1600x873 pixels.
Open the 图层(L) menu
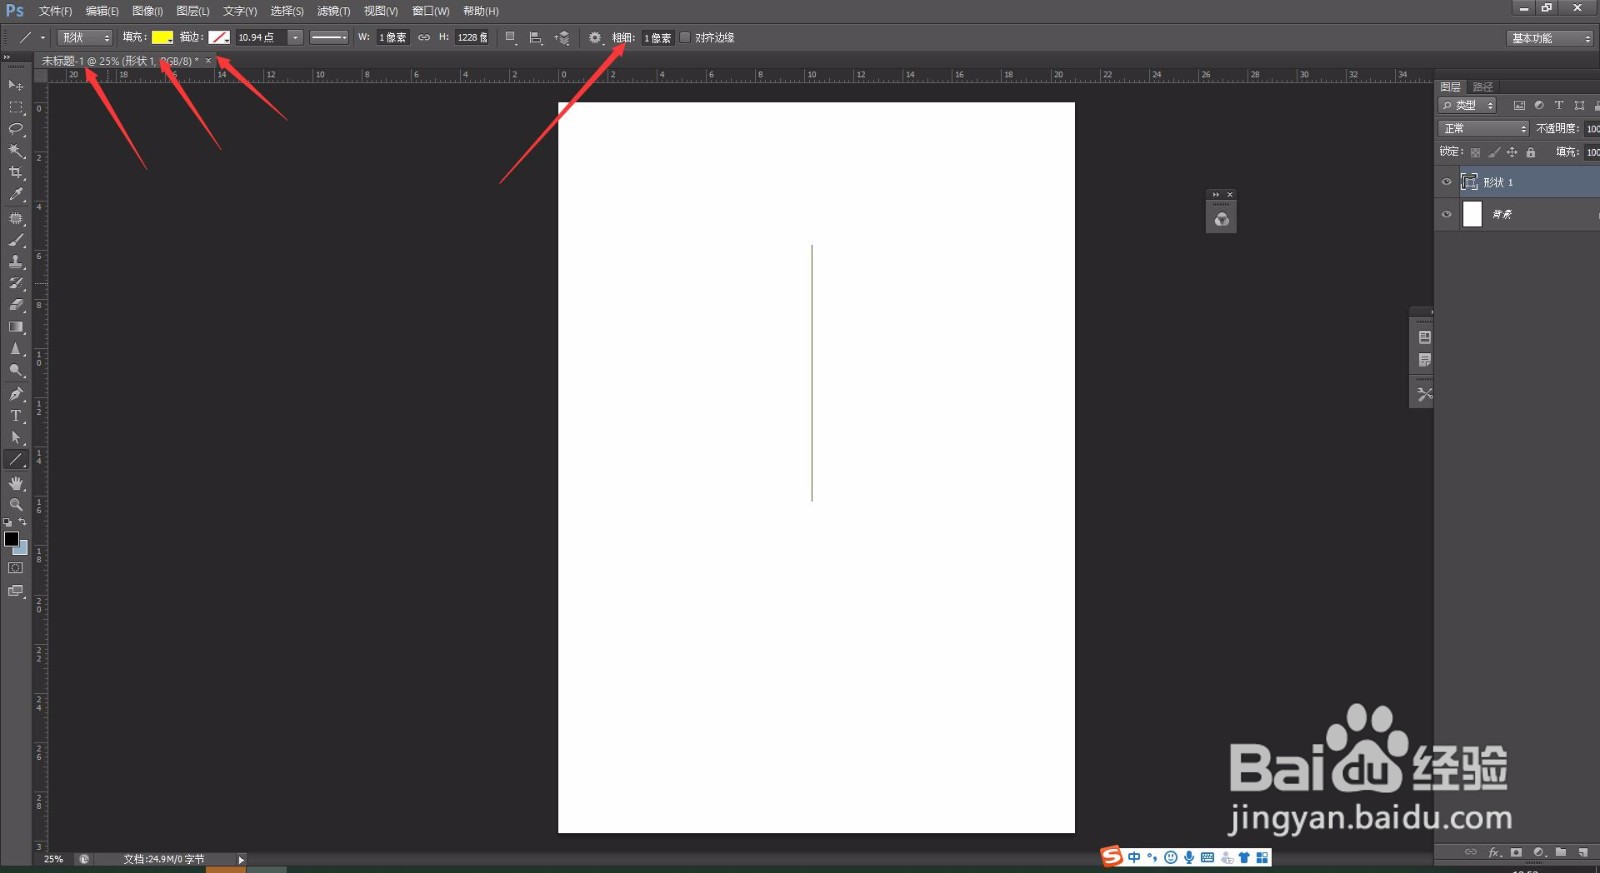click(192, 11)
